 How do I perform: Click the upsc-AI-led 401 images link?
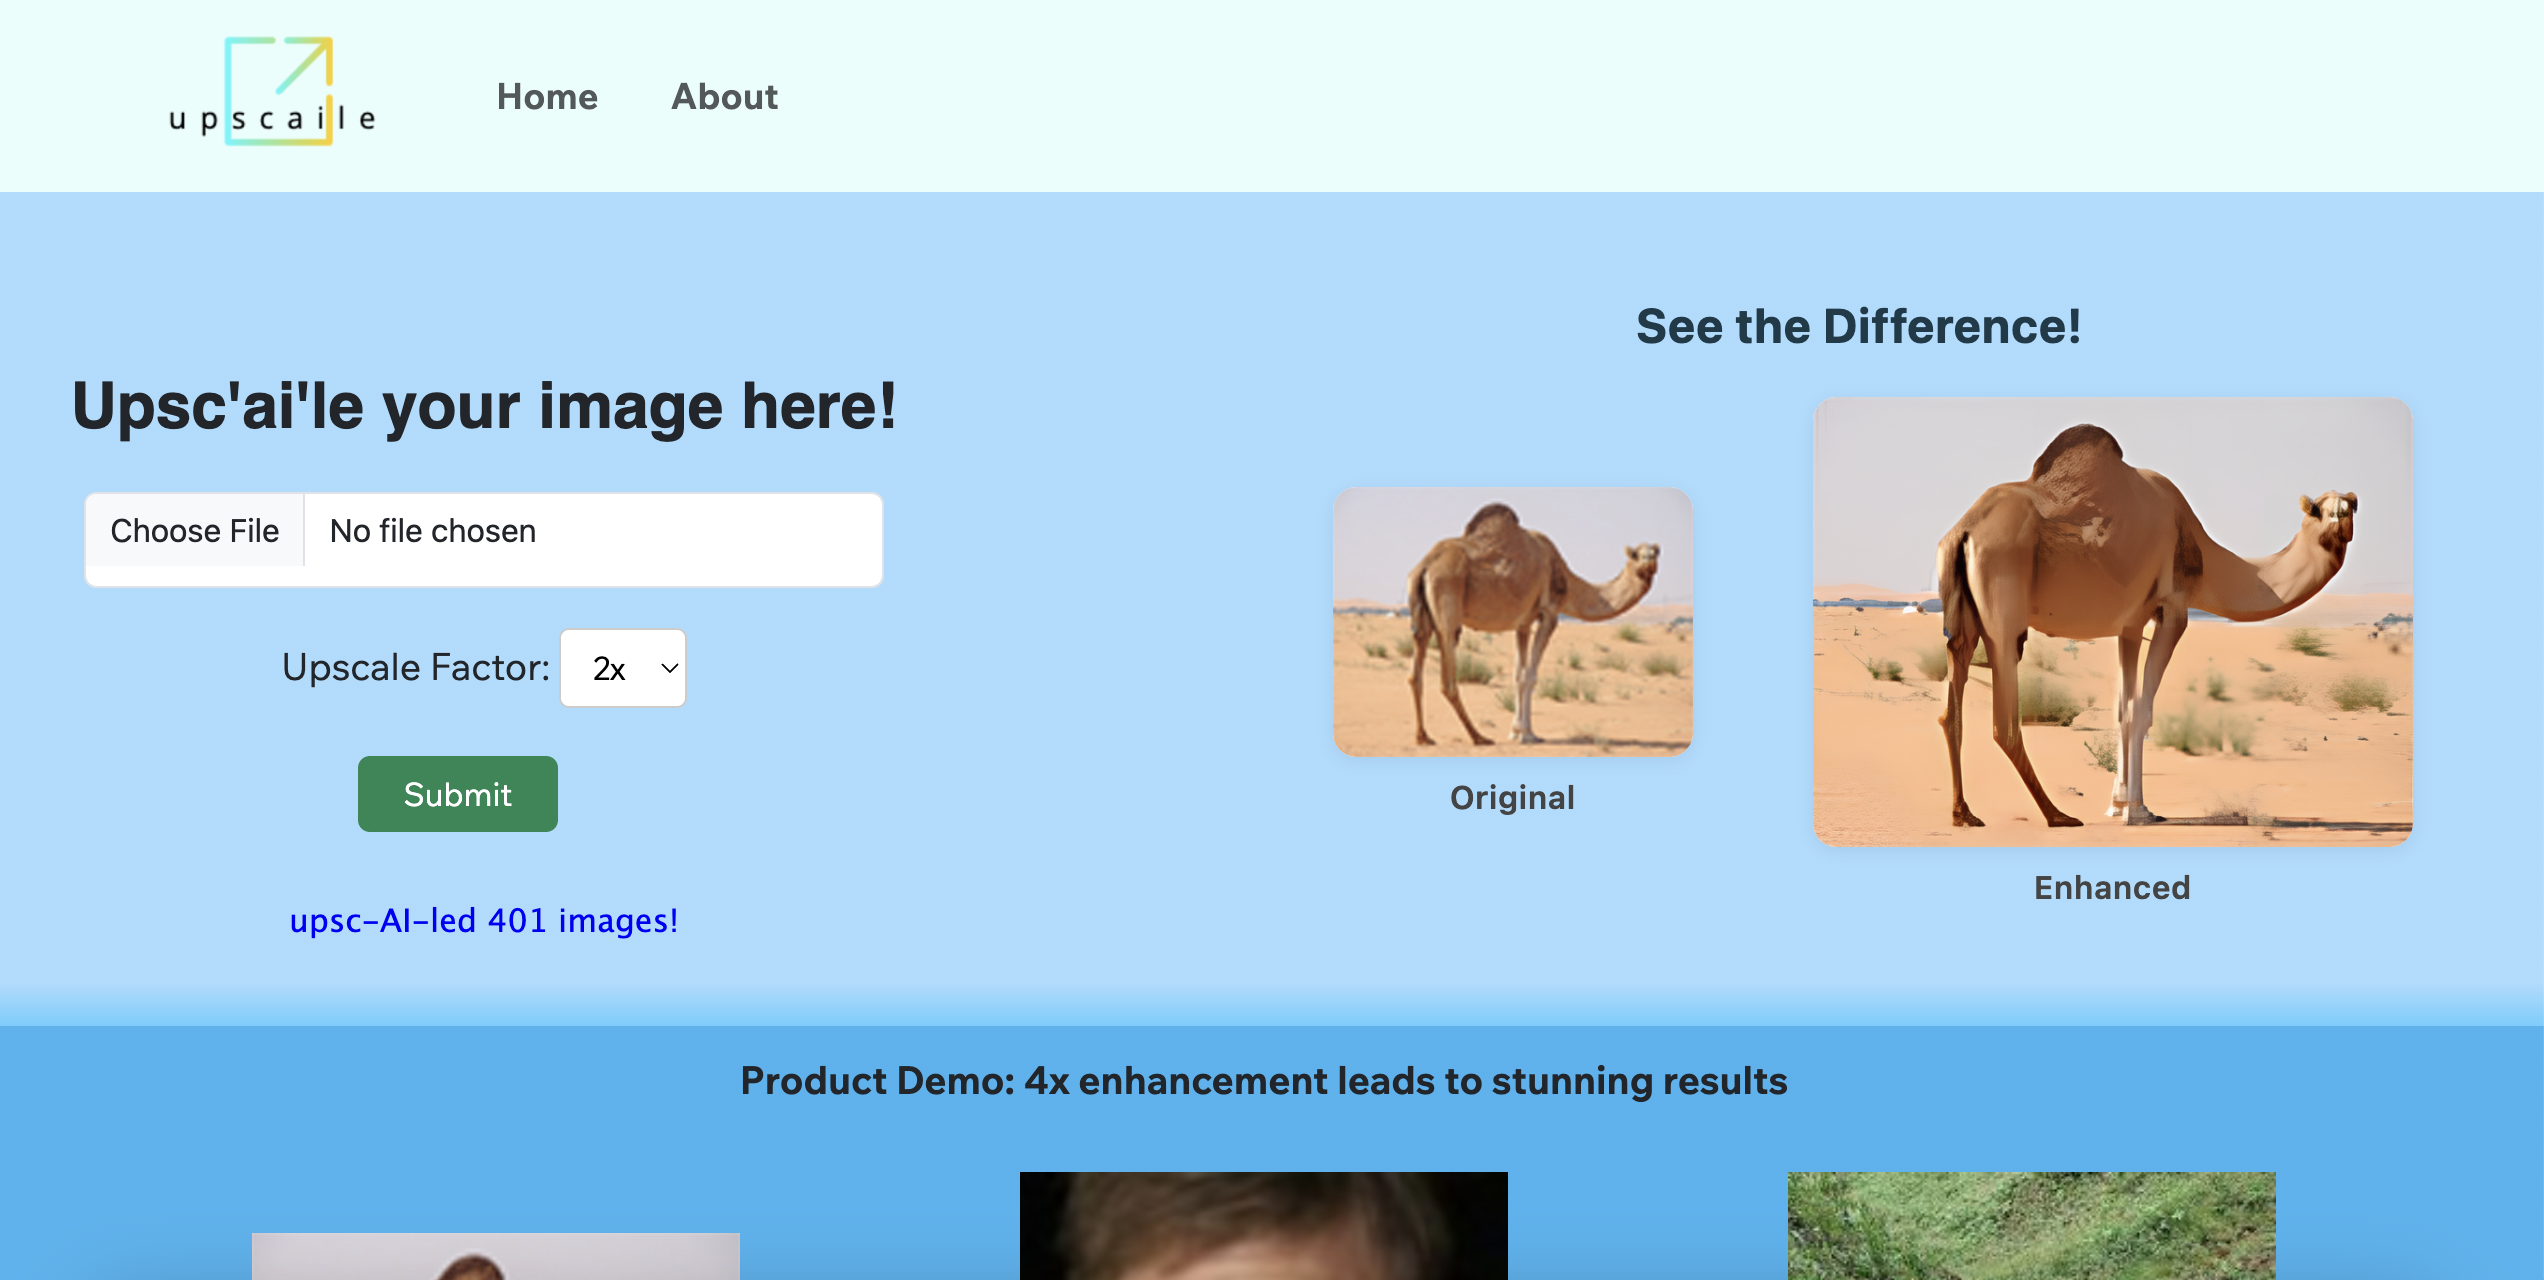coord(484,920)
